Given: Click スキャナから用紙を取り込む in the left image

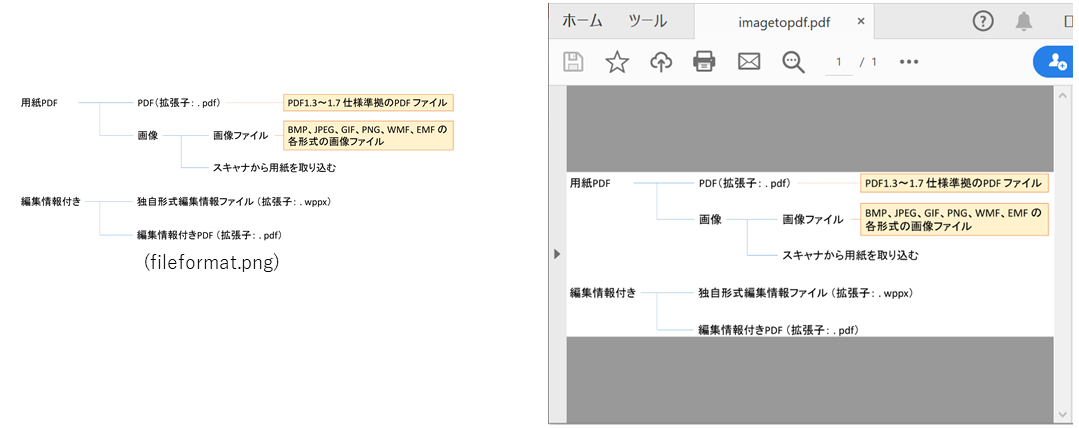Looking at the screenshot, I should (275, 167).
